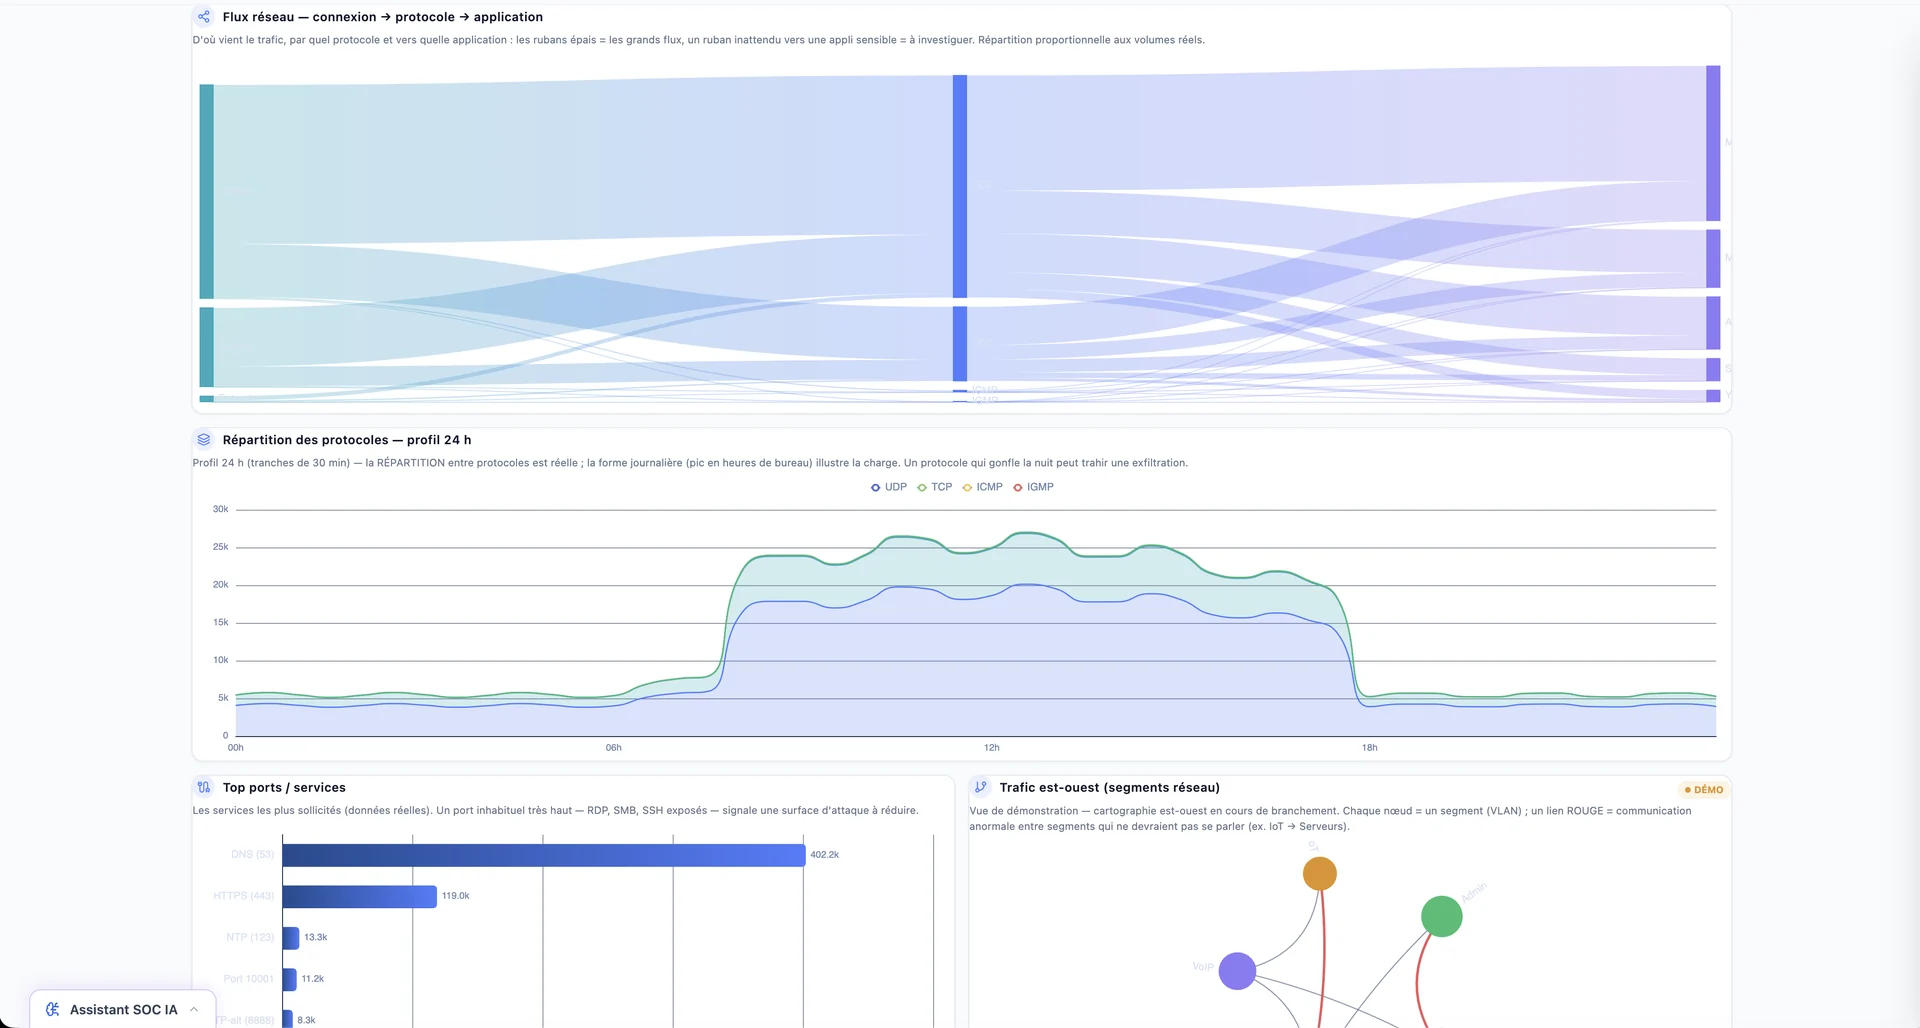Click the middle blue Sankey protocol node
Image resolution: width=1920 pixels, height=1028 pixels.
tap(960, 186)
